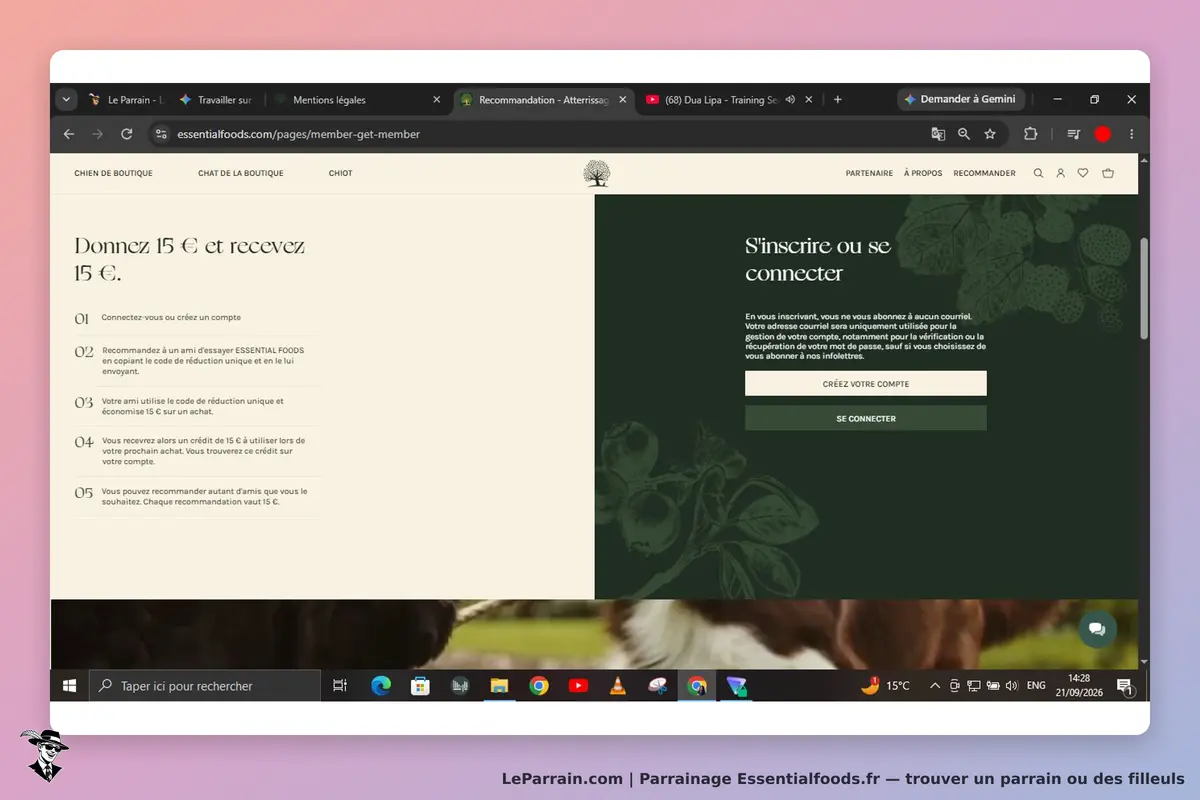Open media controls icon in Chrome toolbar
1200x800 pixels.
coord(1074,134)
